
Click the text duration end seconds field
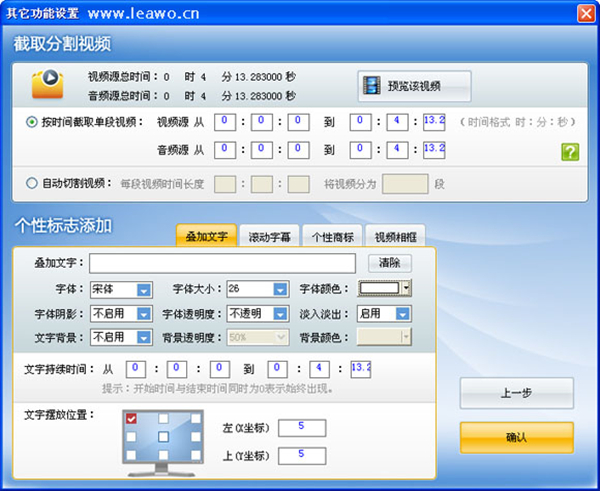[360, 369]
